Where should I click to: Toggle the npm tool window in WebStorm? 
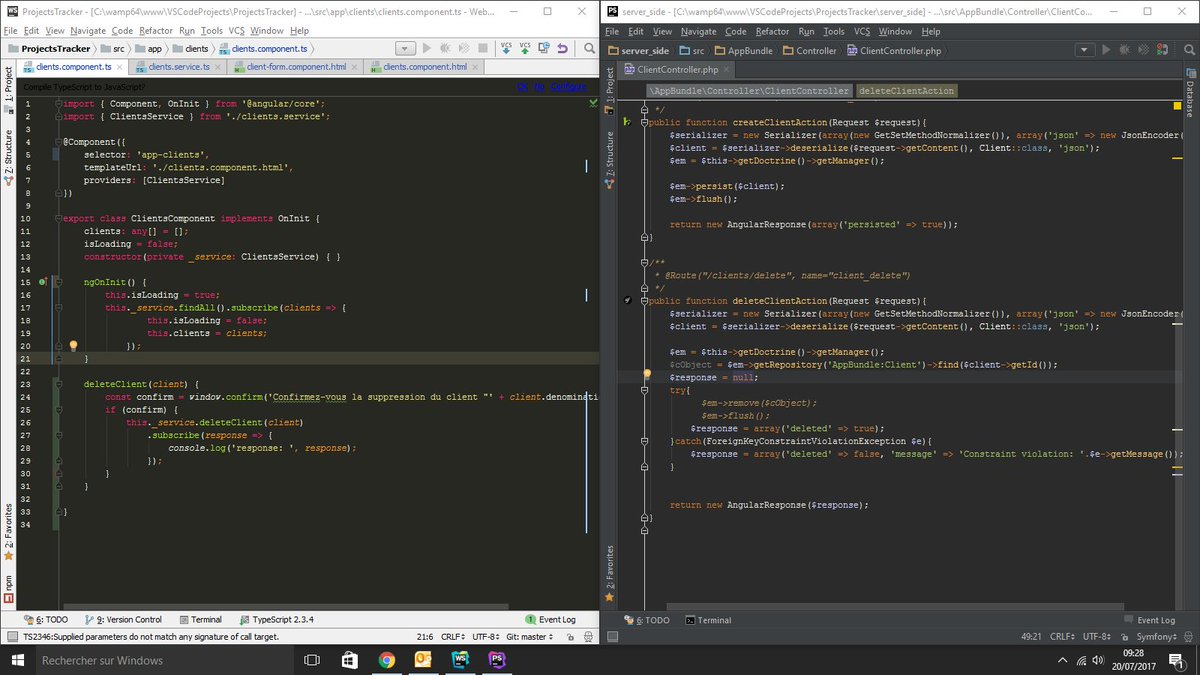(x=8, y=590)
